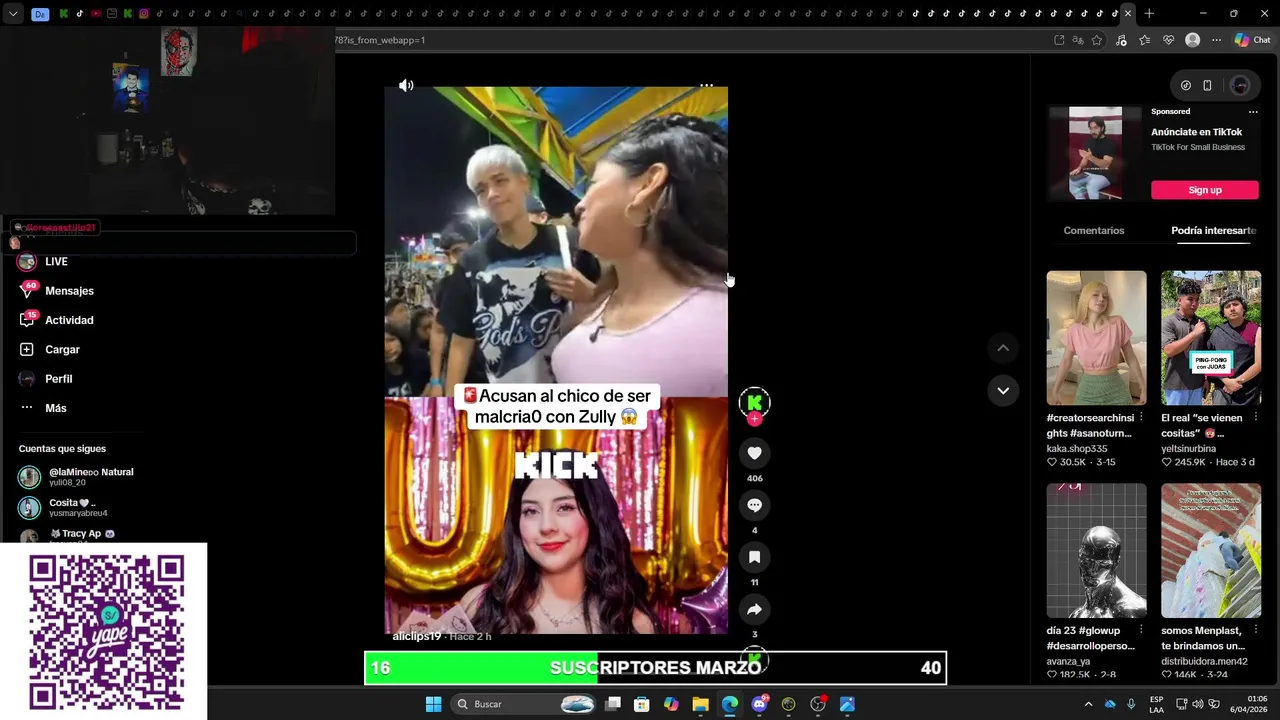Open options for the somos Menplast video
Screen dimensions: 1280x720
pyautogui.click(x=1256, y=631)
